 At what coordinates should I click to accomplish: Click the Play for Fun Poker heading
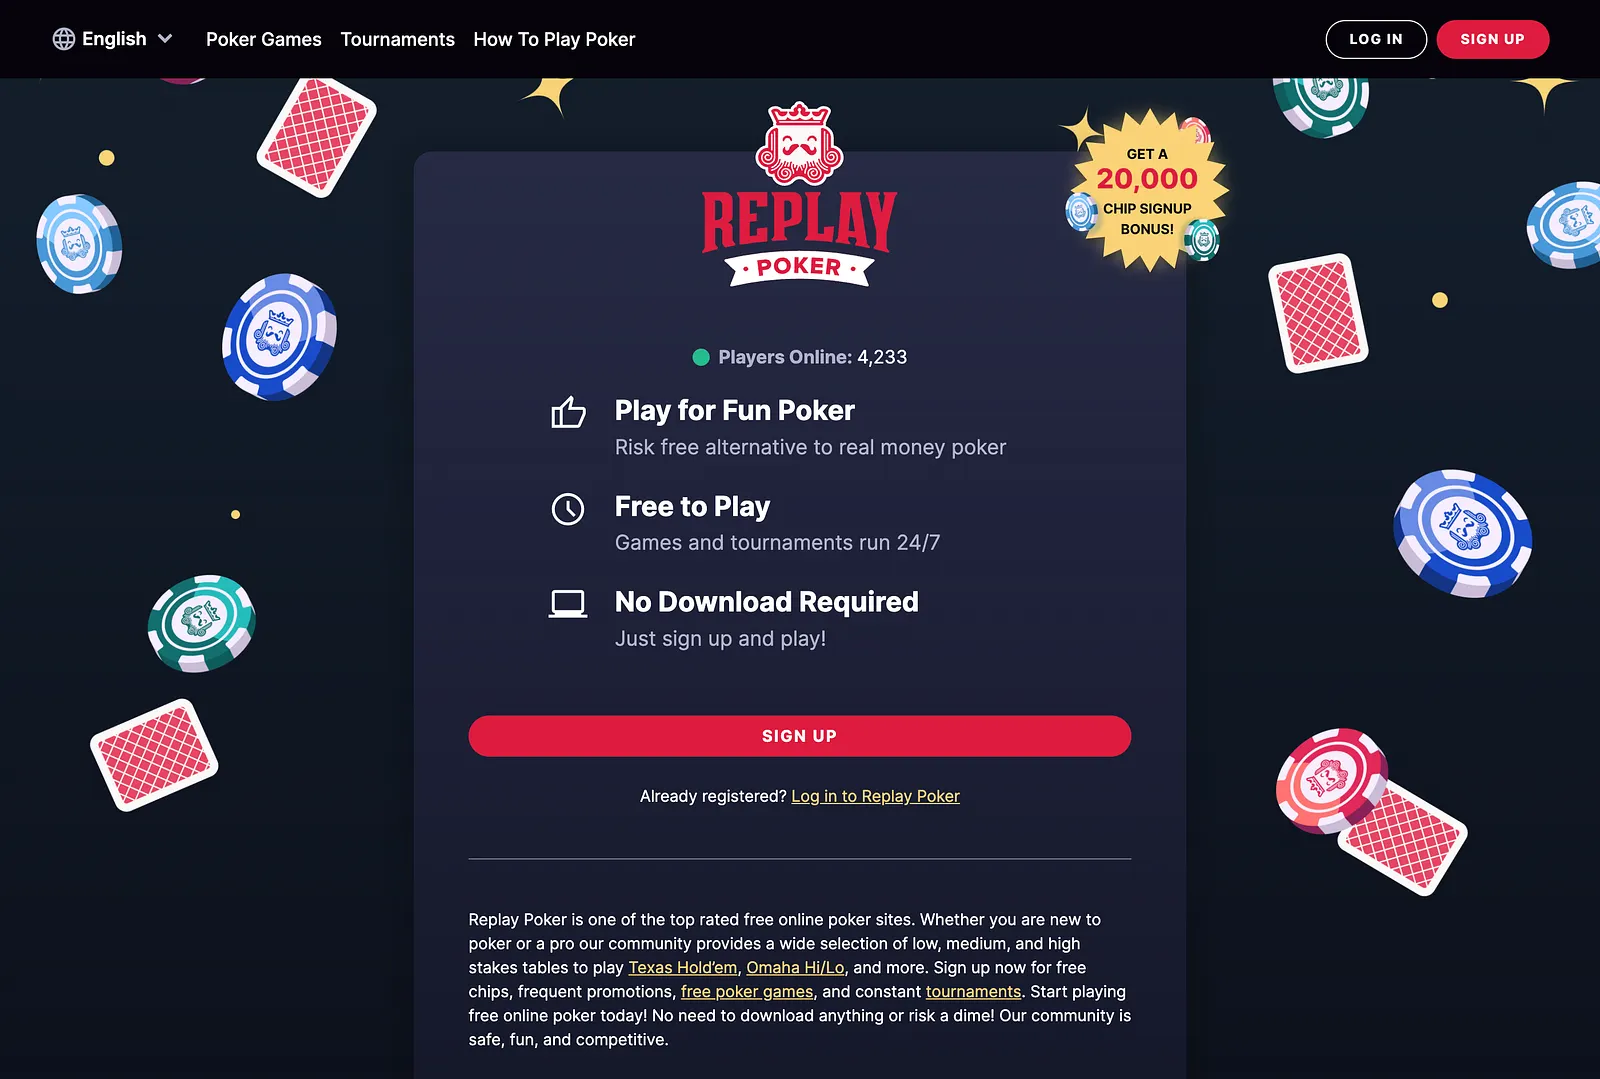[x=735, y=411]
